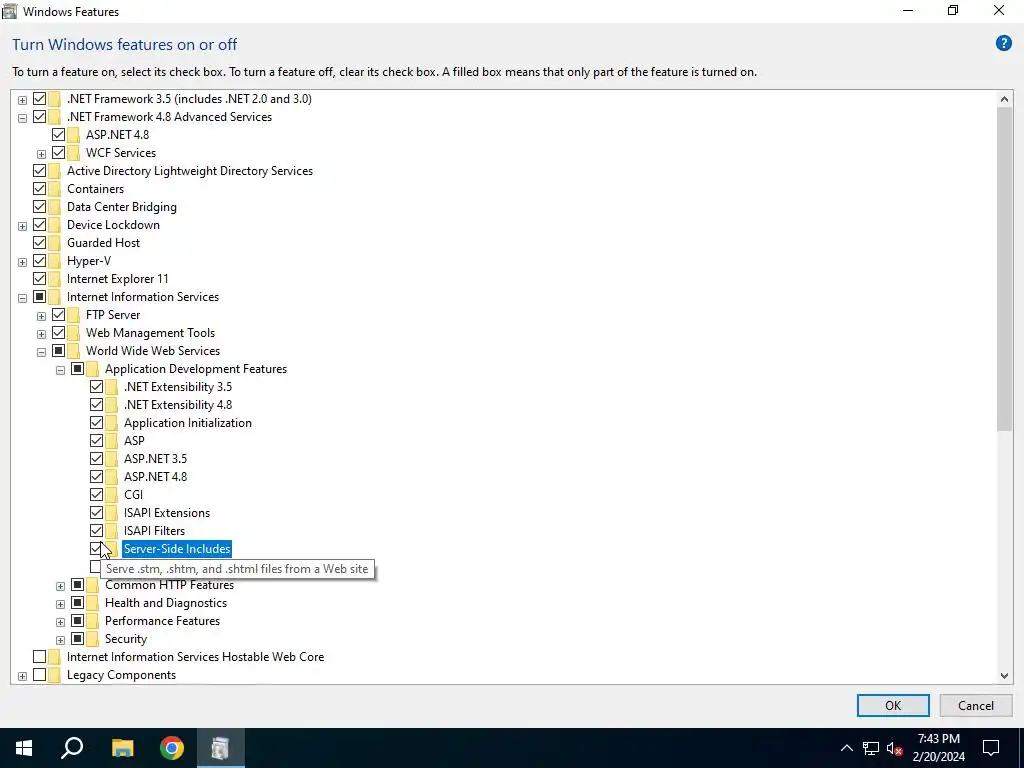Click the Security folder icon

coord(93,639)
